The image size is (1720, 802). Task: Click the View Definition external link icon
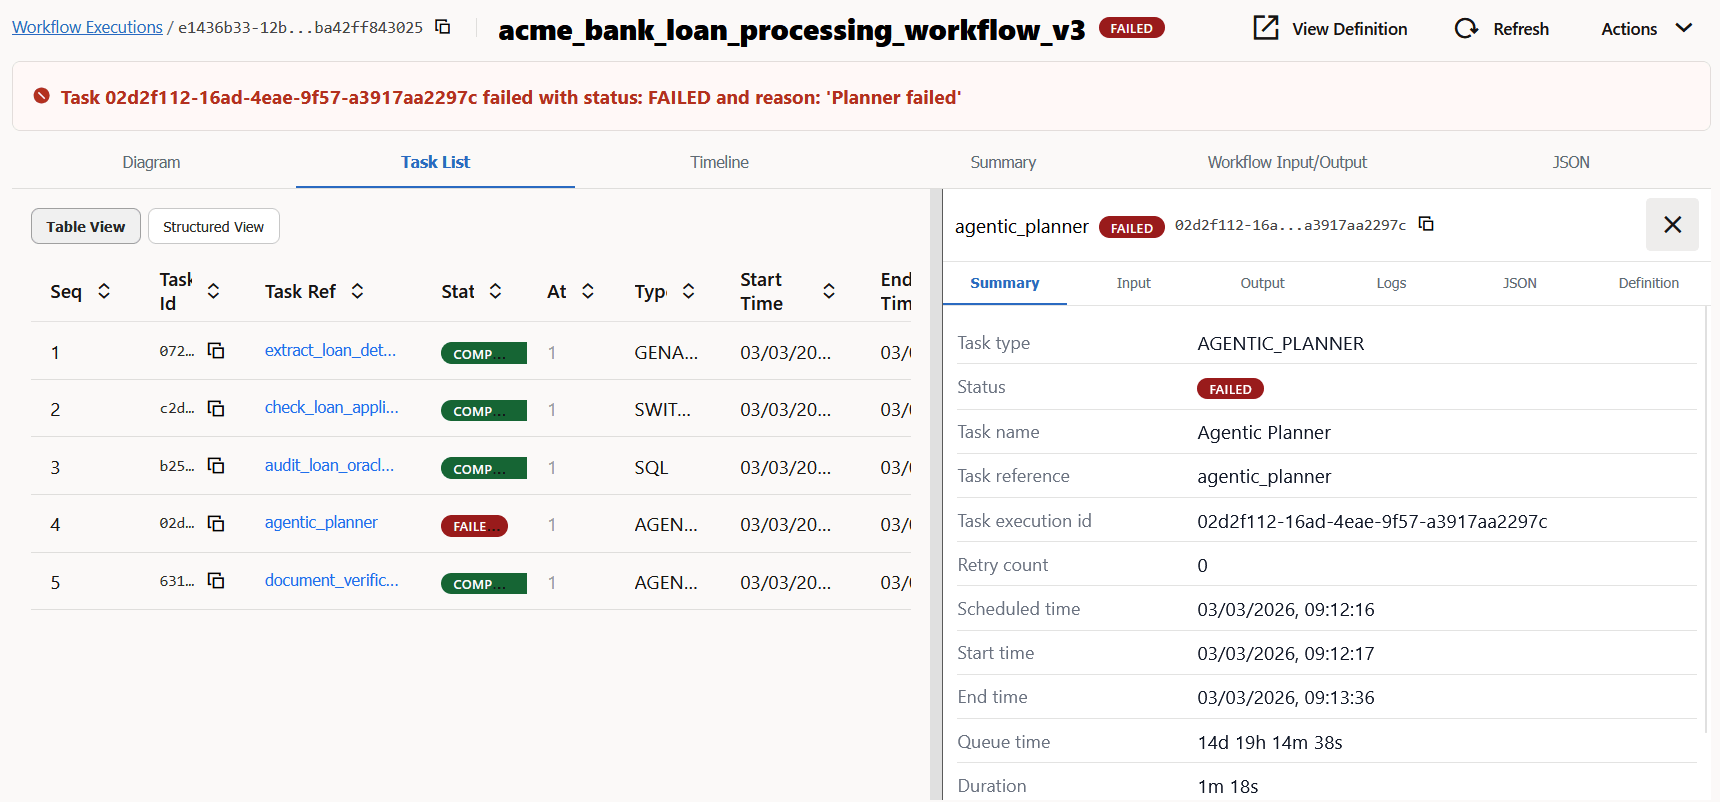(x=1266, y=27)
